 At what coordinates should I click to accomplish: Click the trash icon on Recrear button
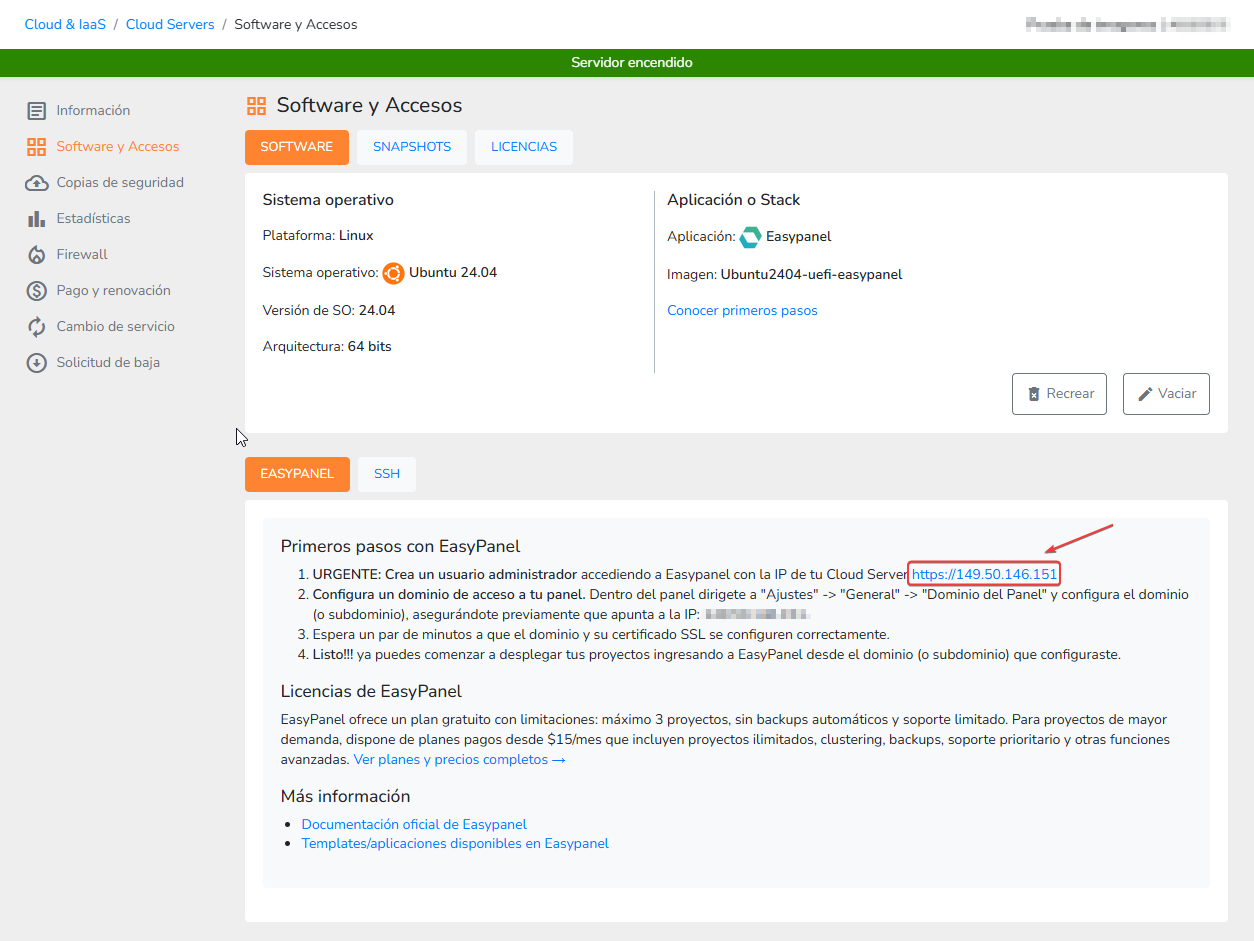[x=1034, y=394]
